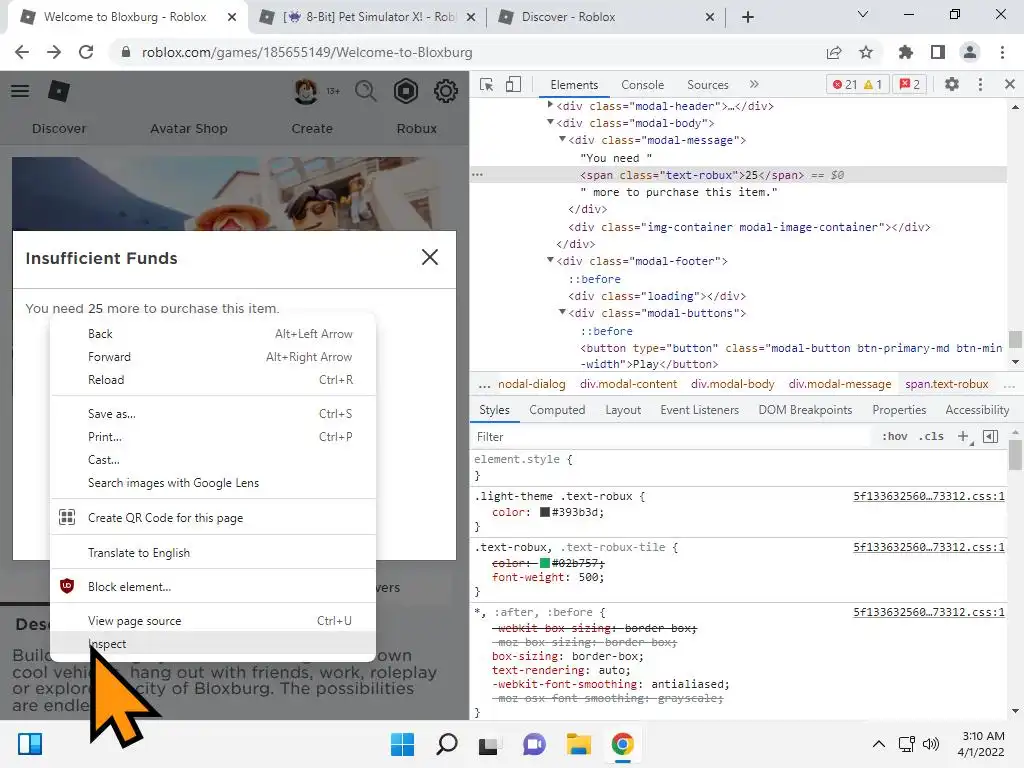Collapse the modal-message div node
This screenshot has width=1024, height=768.
click(562, 139)
